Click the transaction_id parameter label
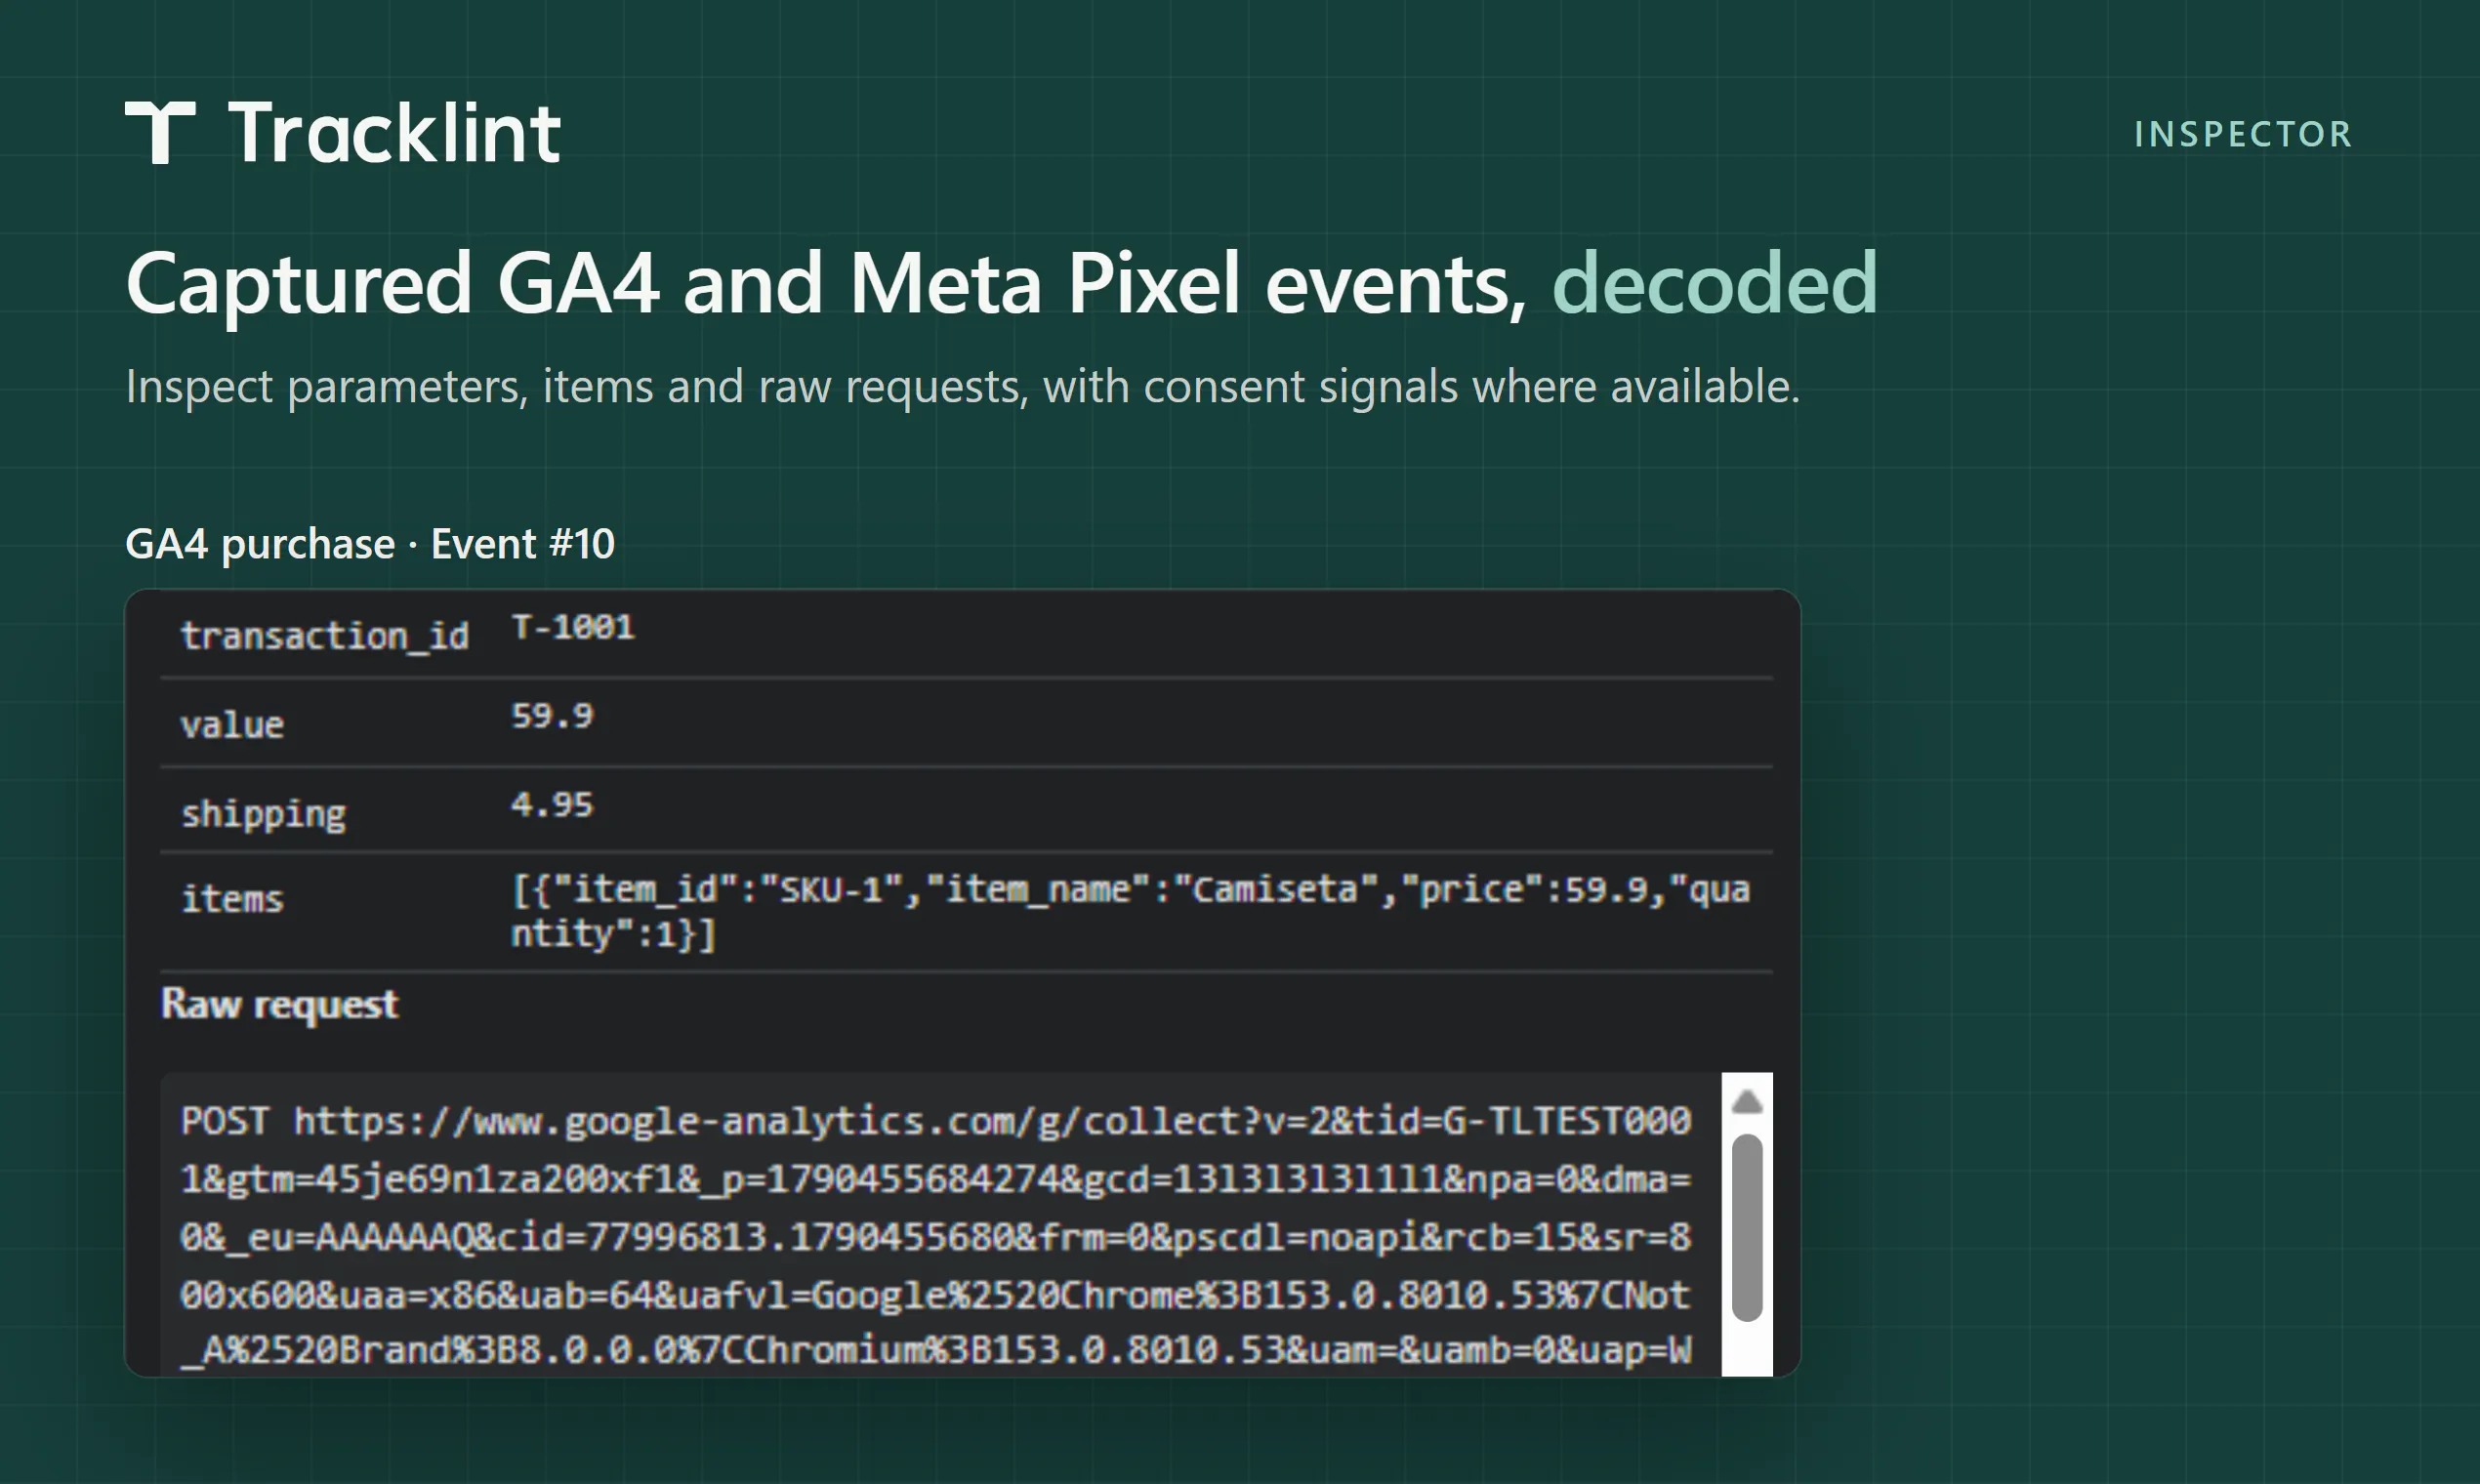 pyautogui.click(x=325, y=636)
